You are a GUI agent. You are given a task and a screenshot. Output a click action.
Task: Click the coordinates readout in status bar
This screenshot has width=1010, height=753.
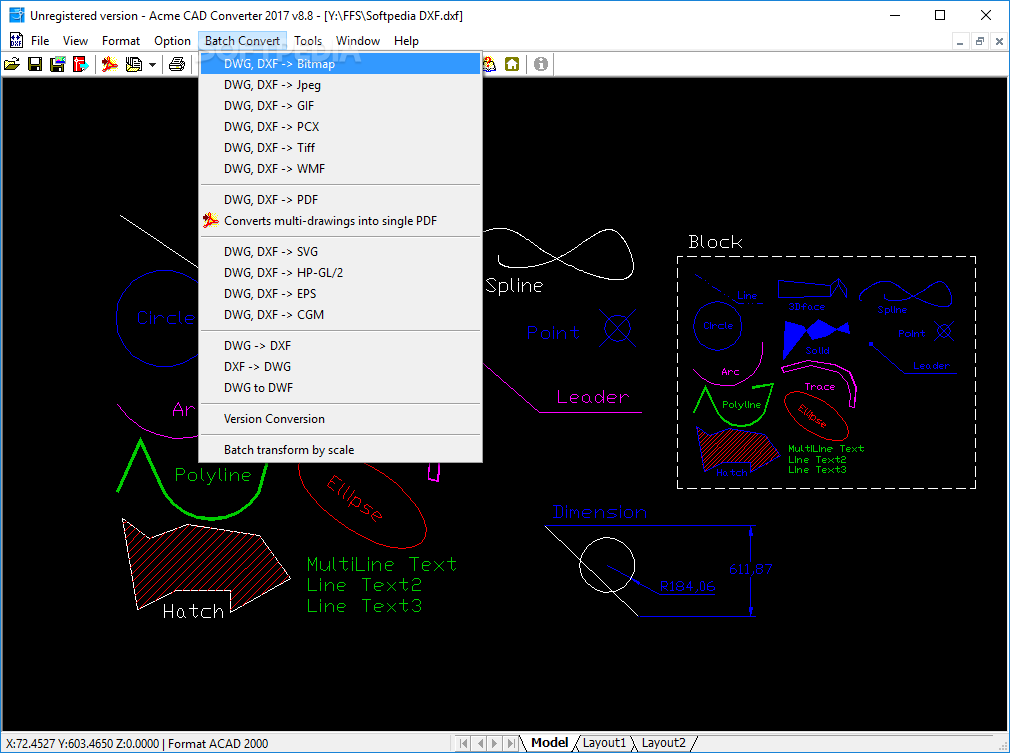click(82, 743)
